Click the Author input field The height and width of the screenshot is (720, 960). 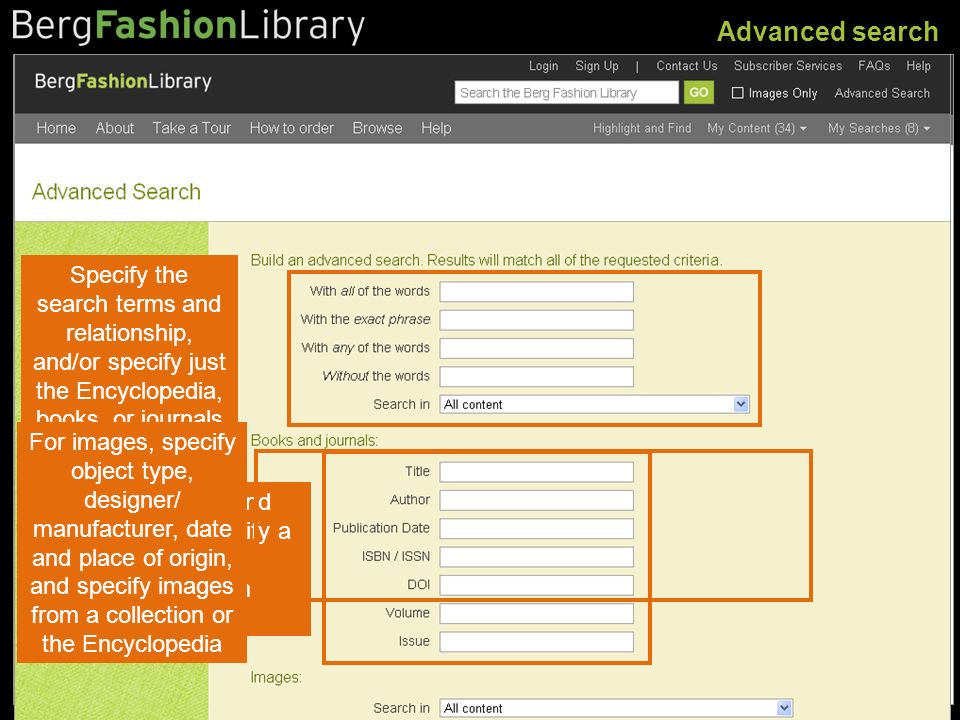(x=536, y=500)
